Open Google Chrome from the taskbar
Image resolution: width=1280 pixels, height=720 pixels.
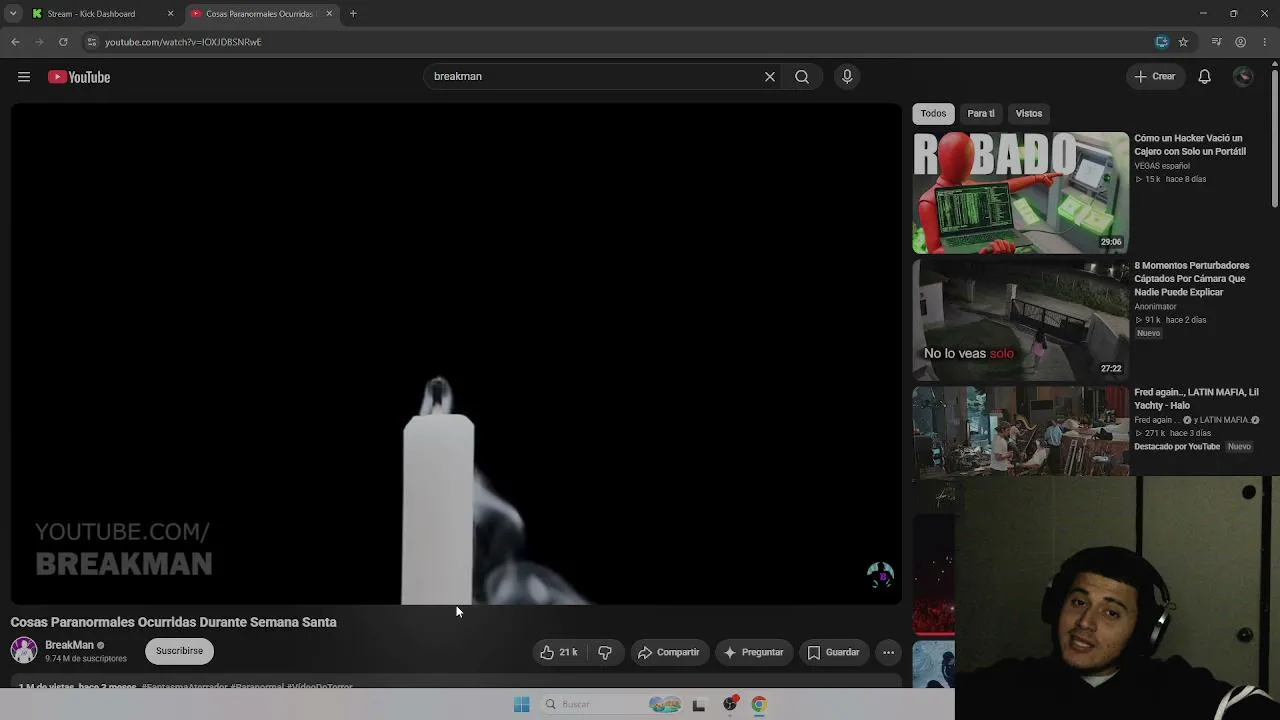click(759, 704)
